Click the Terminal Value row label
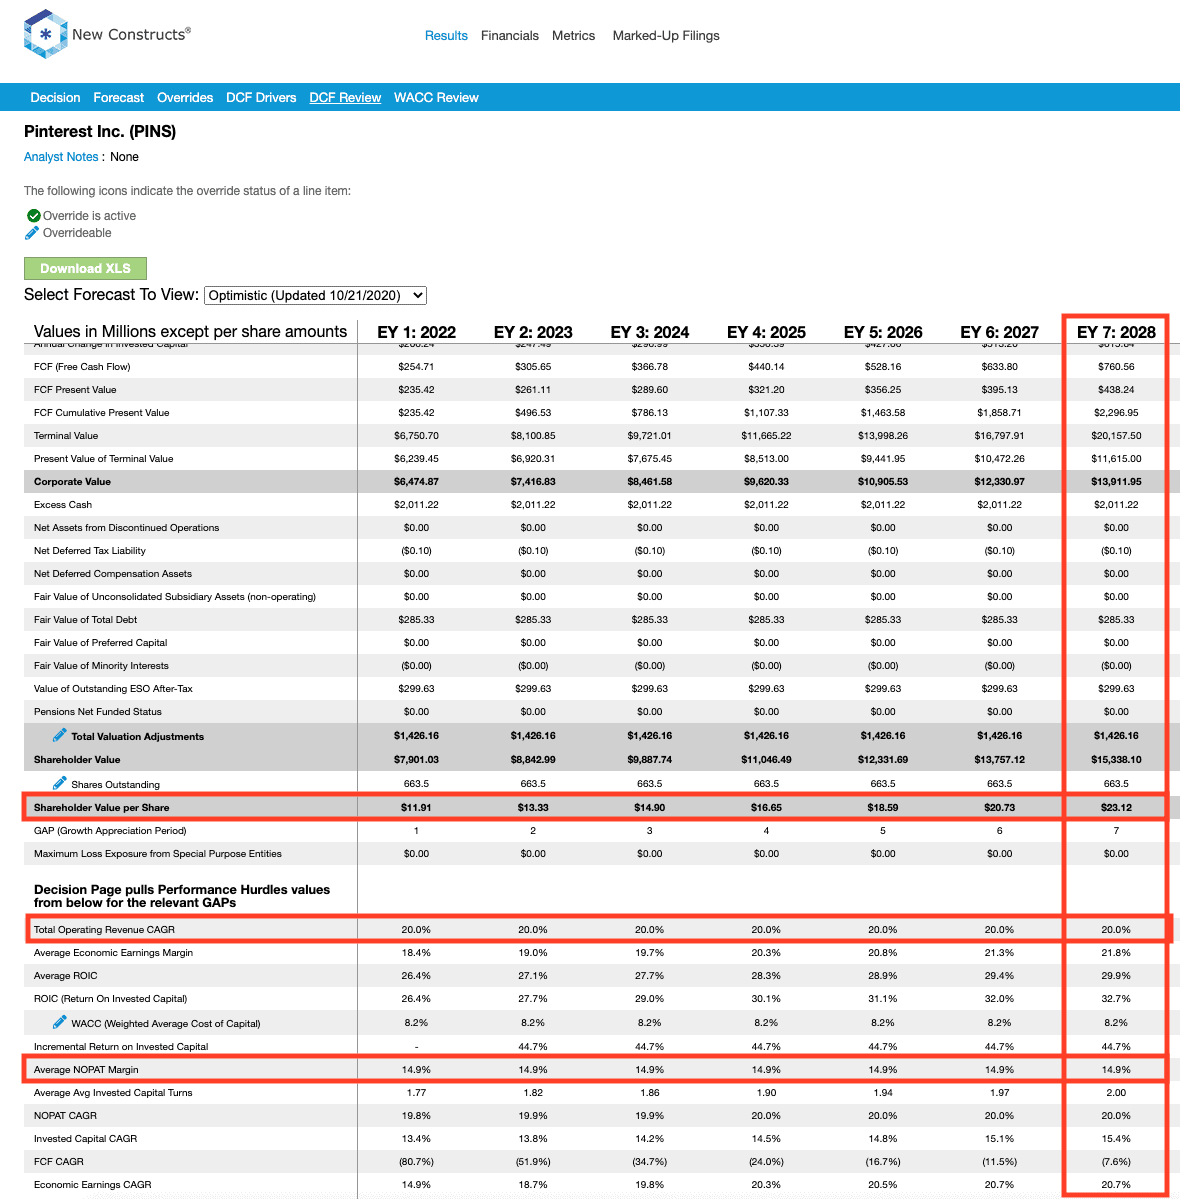 pyautogui.click(x=66, y=436)
